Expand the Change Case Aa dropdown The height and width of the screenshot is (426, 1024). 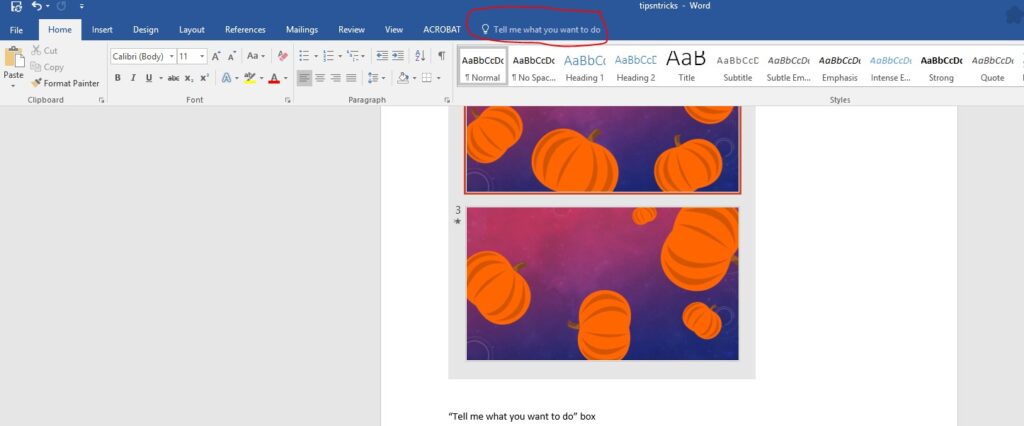(x=257, y=57)
